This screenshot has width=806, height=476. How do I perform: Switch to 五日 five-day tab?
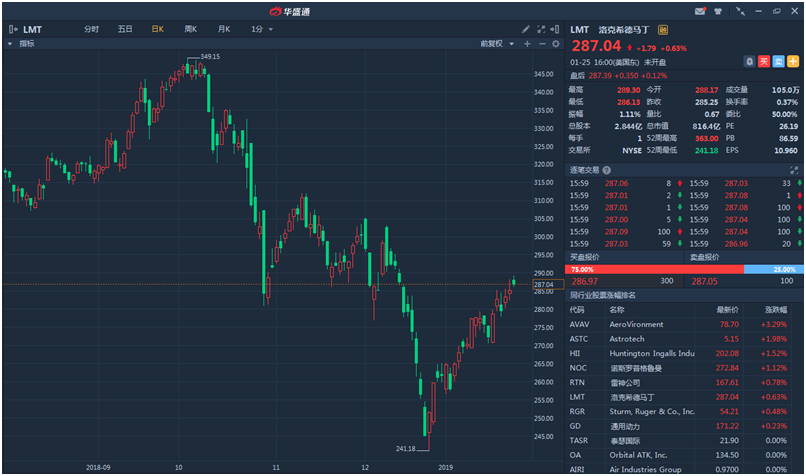[125, 29]
